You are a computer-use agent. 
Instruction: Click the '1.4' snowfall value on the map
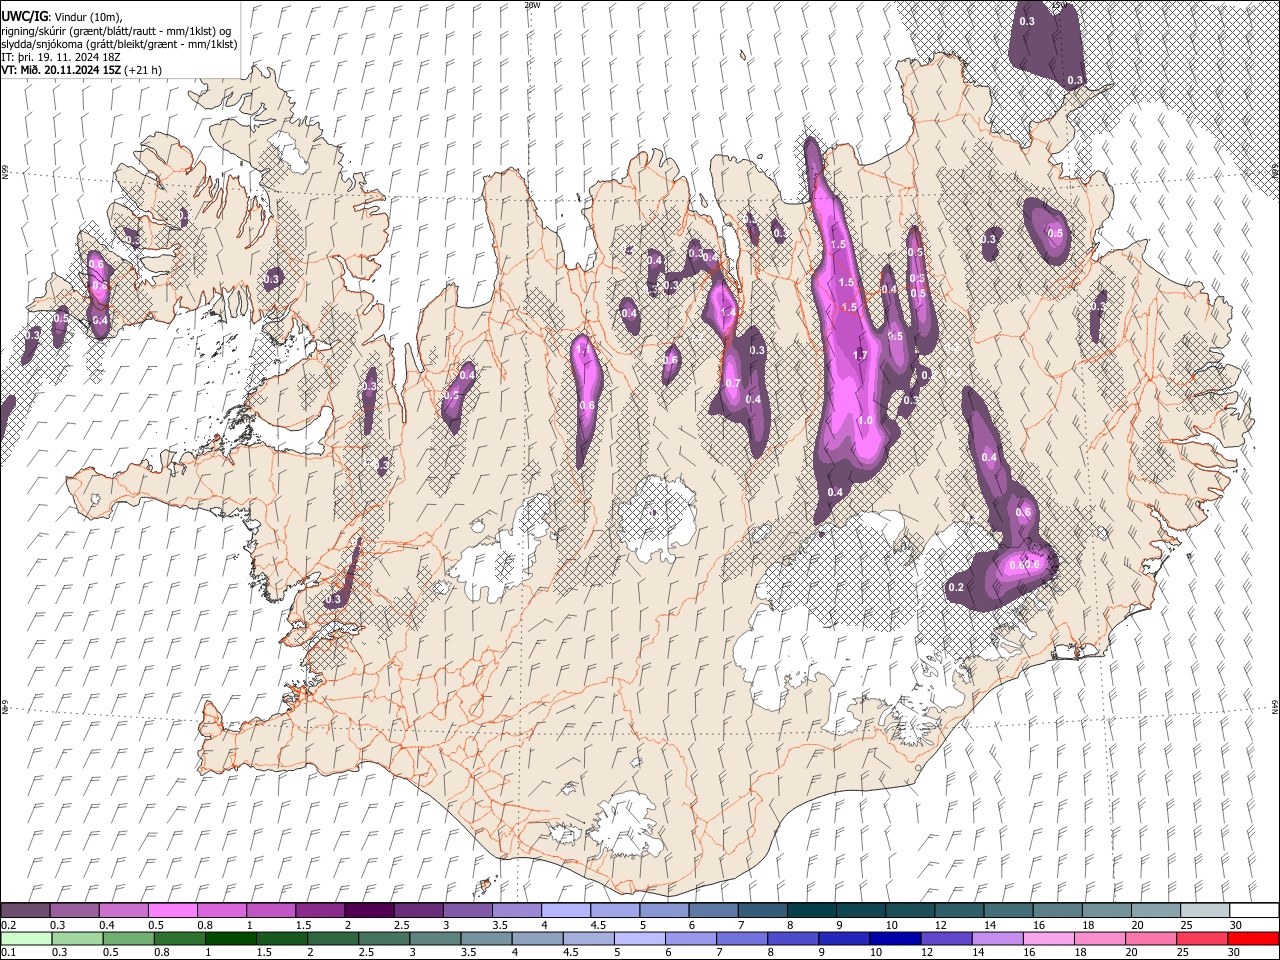tap(728, 312)
